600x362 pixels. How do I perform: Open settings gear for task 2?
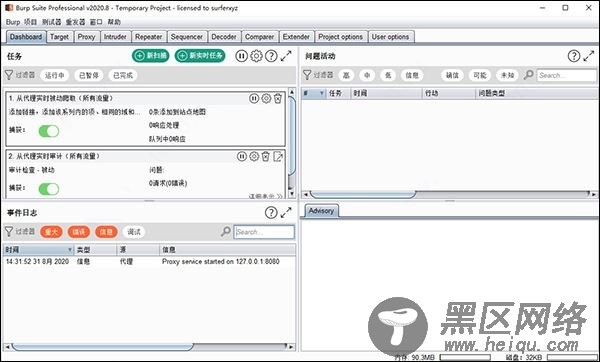pos(254,156)
